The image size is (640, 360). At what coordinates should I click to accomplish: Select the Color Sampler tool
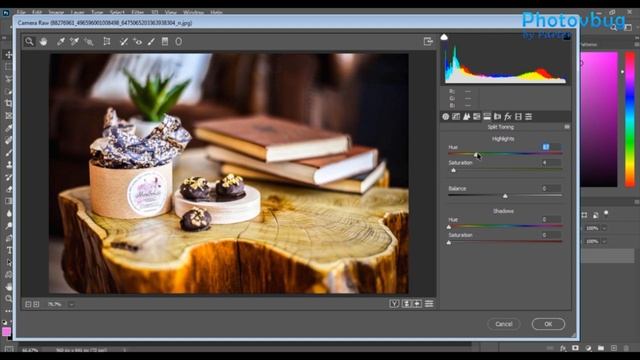pyautogui.click(x=74, y=41)
